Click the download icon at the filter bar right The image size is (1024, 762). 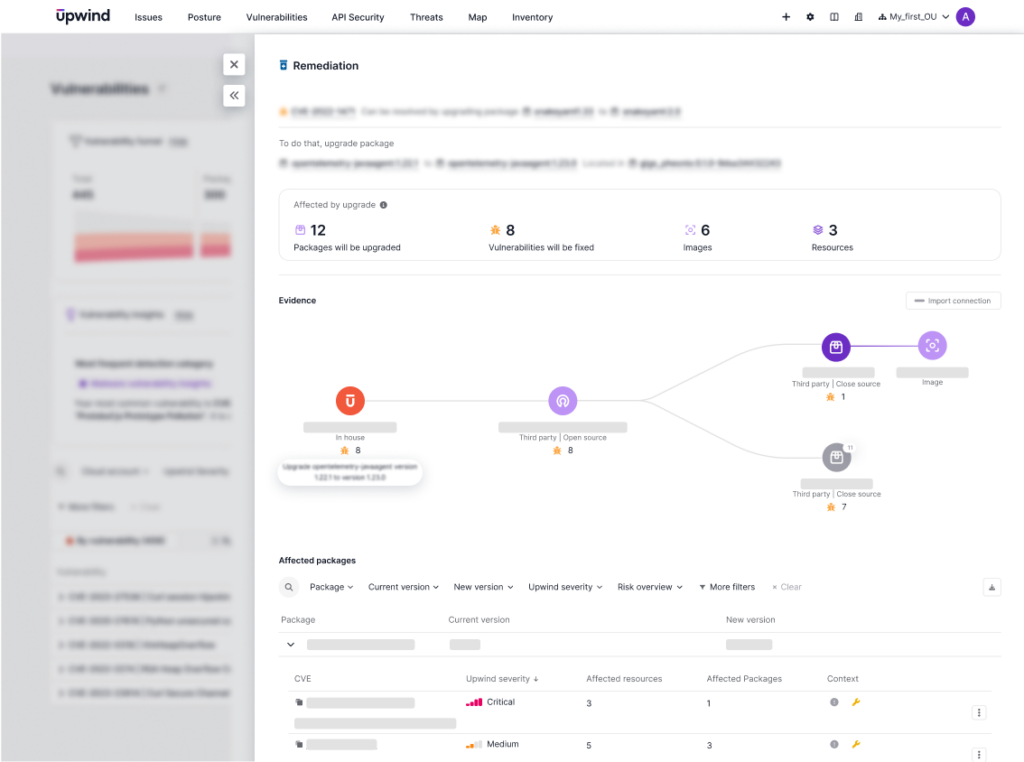coord(990,587)
